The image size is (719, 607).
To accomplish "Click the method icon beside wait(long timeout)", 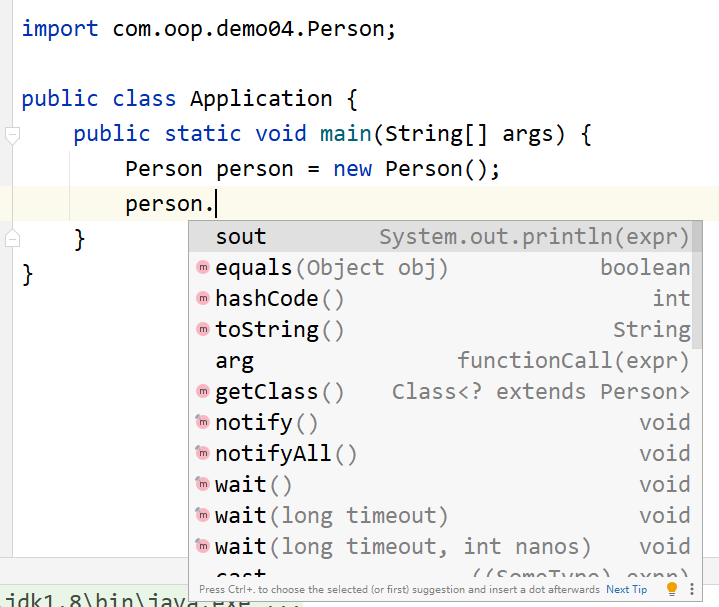I will tap(203, 515).
